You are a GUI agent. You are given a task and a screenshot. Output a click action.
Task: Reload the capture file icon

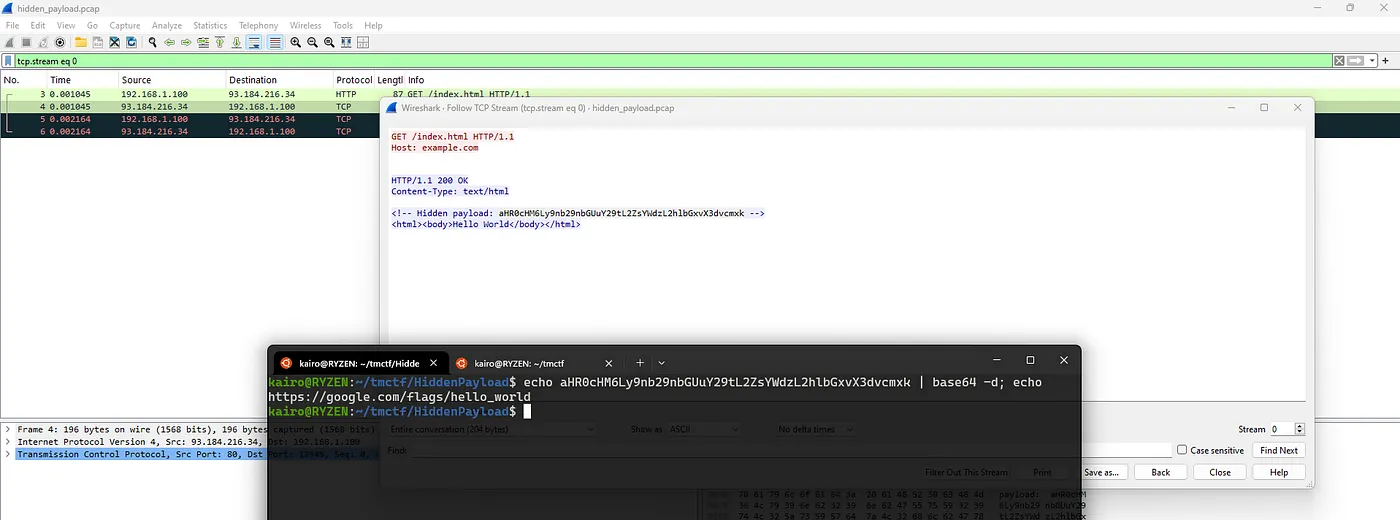click(x=132, y=42)
